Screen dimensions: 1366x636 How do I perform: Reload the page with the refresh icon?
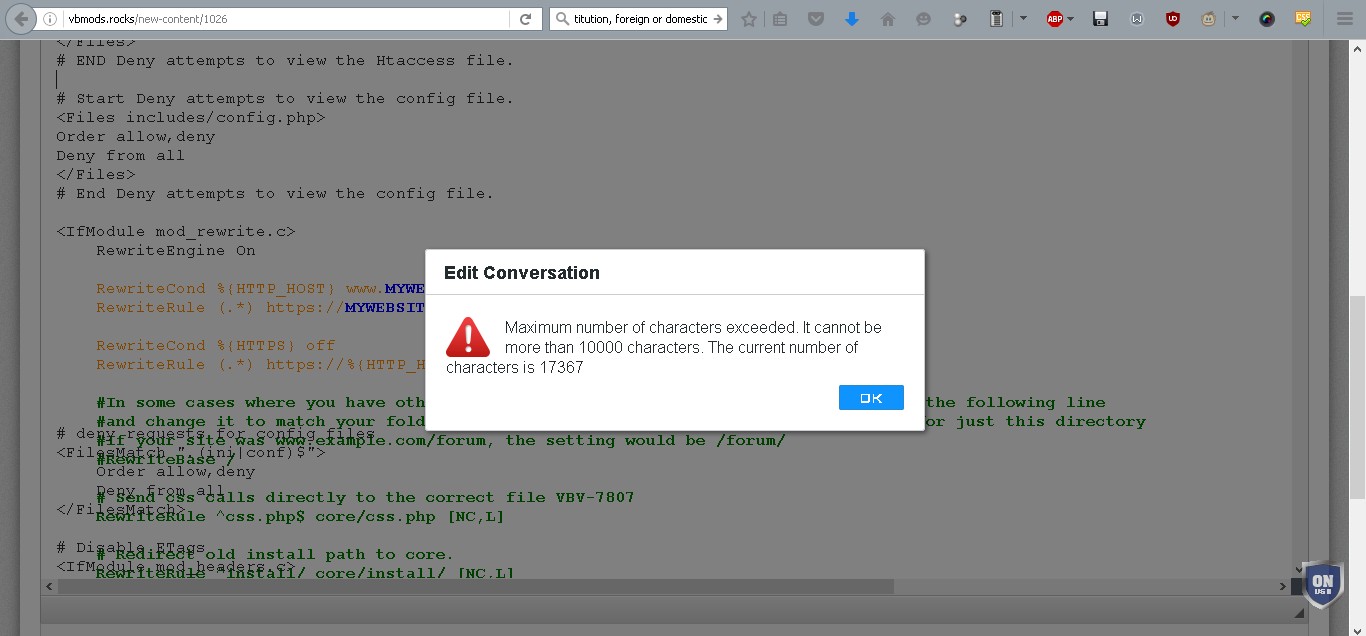(525, 18)
